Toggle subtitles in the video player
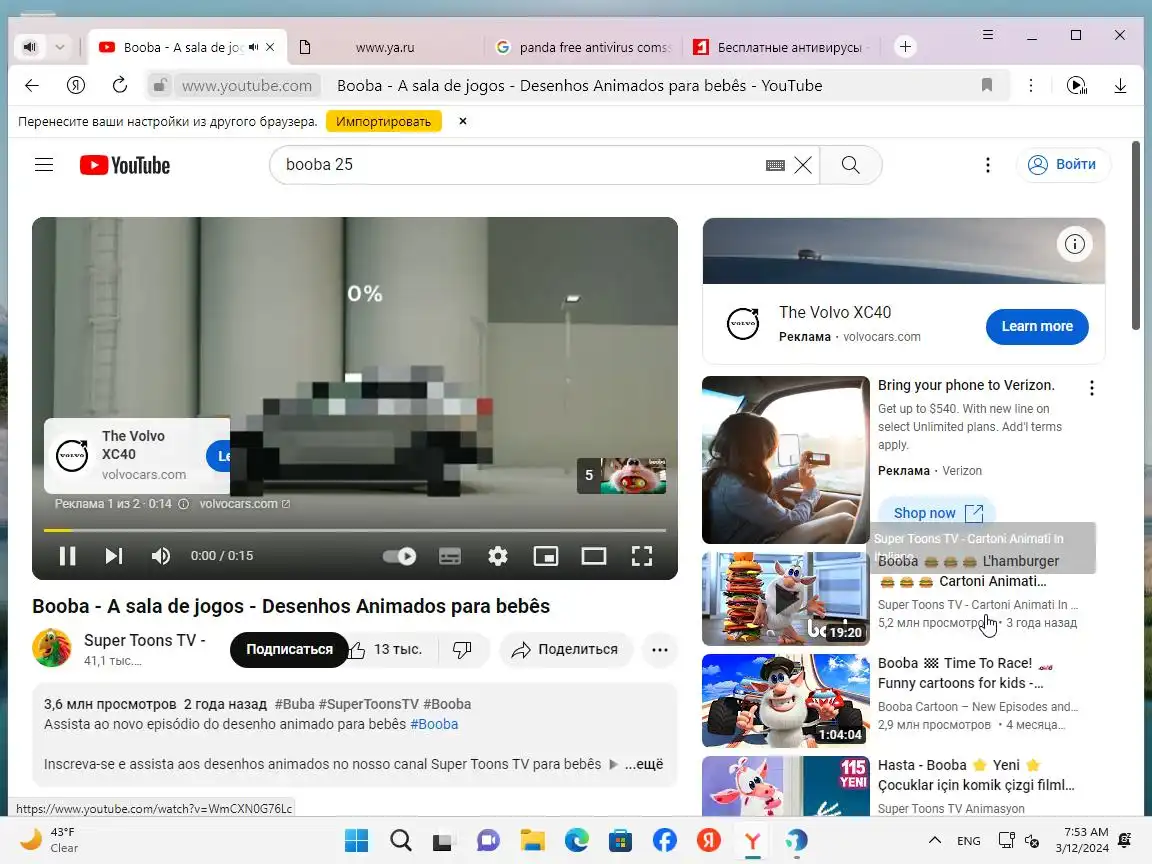This screenshot has width=1152, height=864. click(450, 556)
